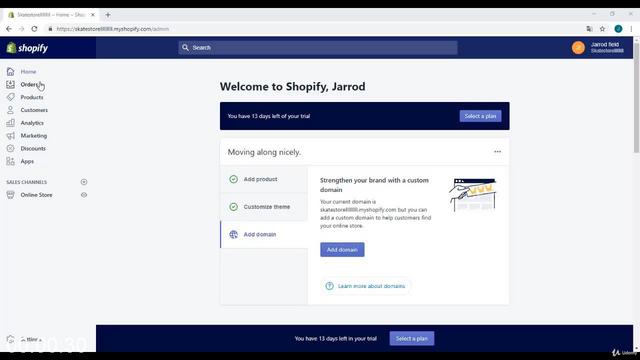Open a new browser tab
This screenshot has height=360, width=640.
(x=108, y=15)
